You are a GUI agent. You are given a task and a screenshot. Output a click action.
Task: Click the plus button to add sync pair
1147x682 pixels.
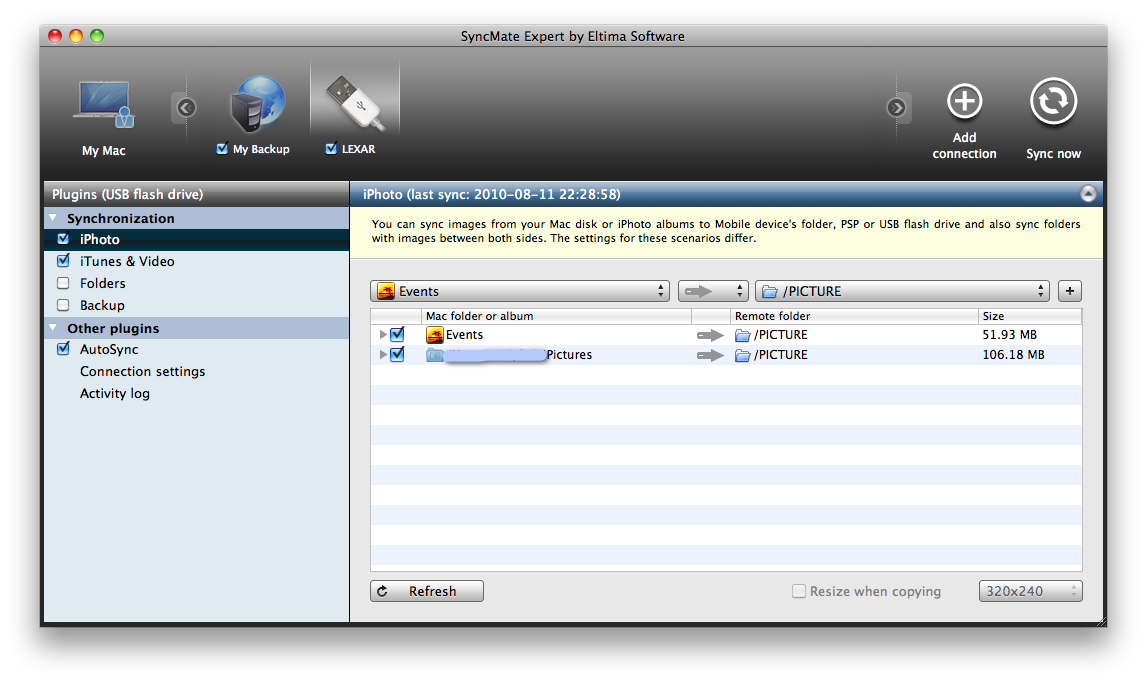click(x=1069, y=291)
